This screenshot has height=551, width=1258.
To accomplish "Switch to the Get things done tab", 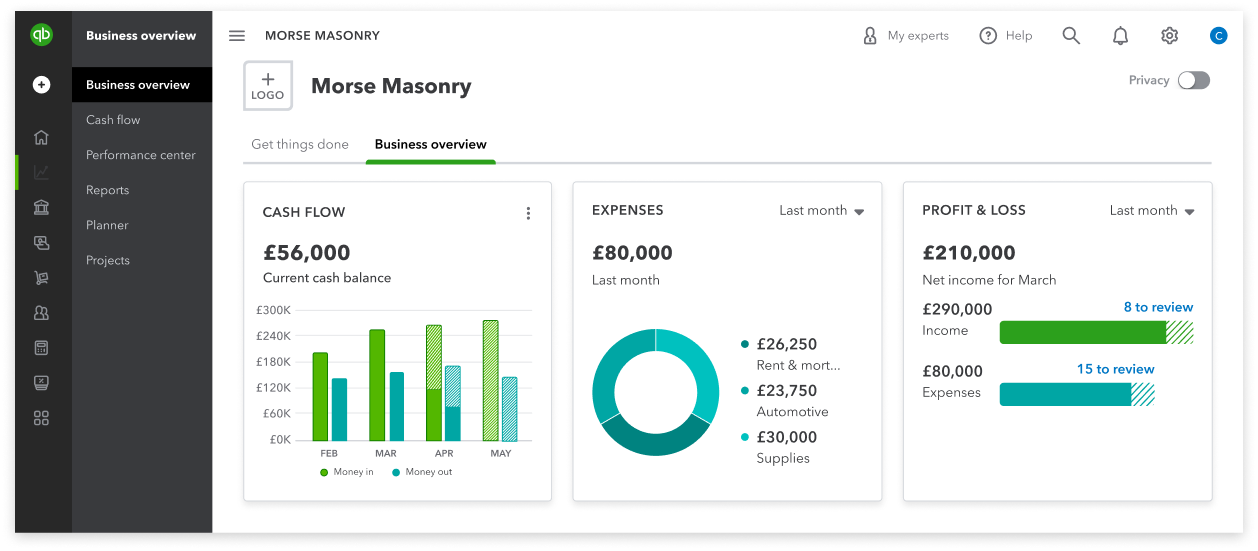I will click(x=300, y=145).
